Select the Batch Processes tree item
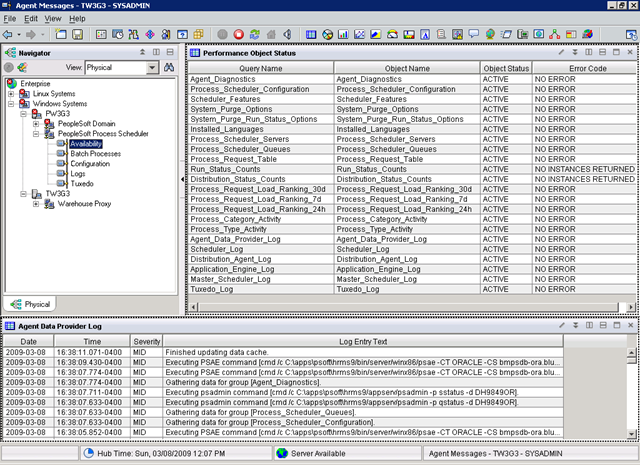The width and height of the screenshot is (640, 465). tap(96, 154)
